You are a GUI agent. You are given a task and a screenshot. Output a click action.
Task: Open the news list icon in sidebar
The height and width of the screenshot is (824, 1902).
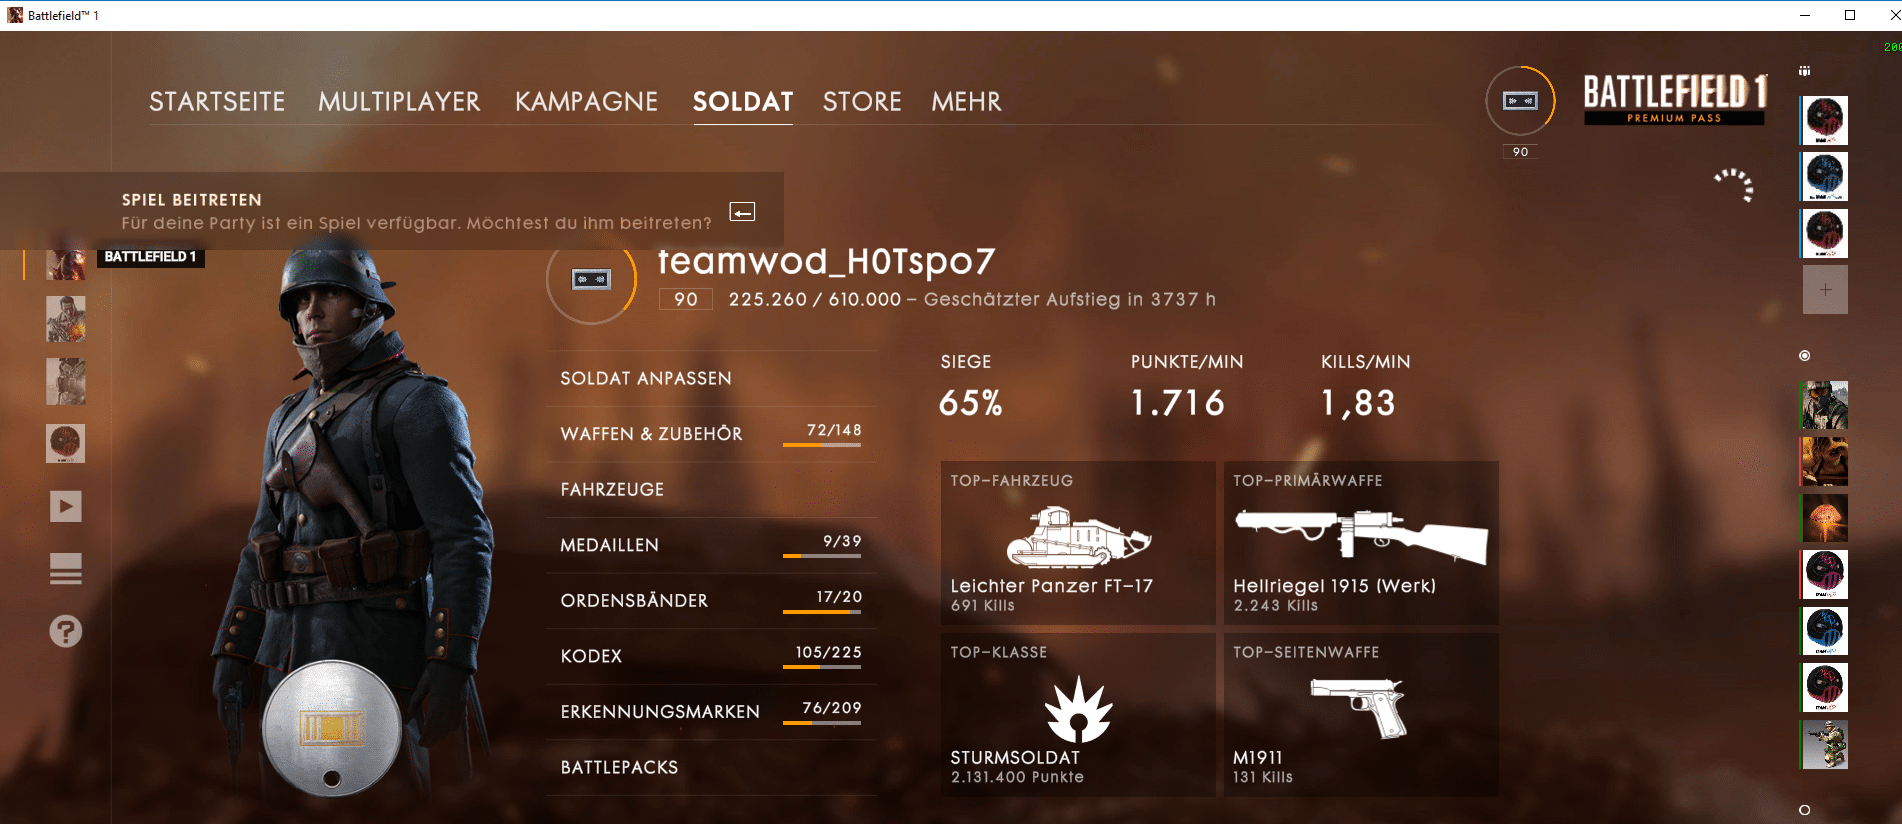tap(66, 569)
